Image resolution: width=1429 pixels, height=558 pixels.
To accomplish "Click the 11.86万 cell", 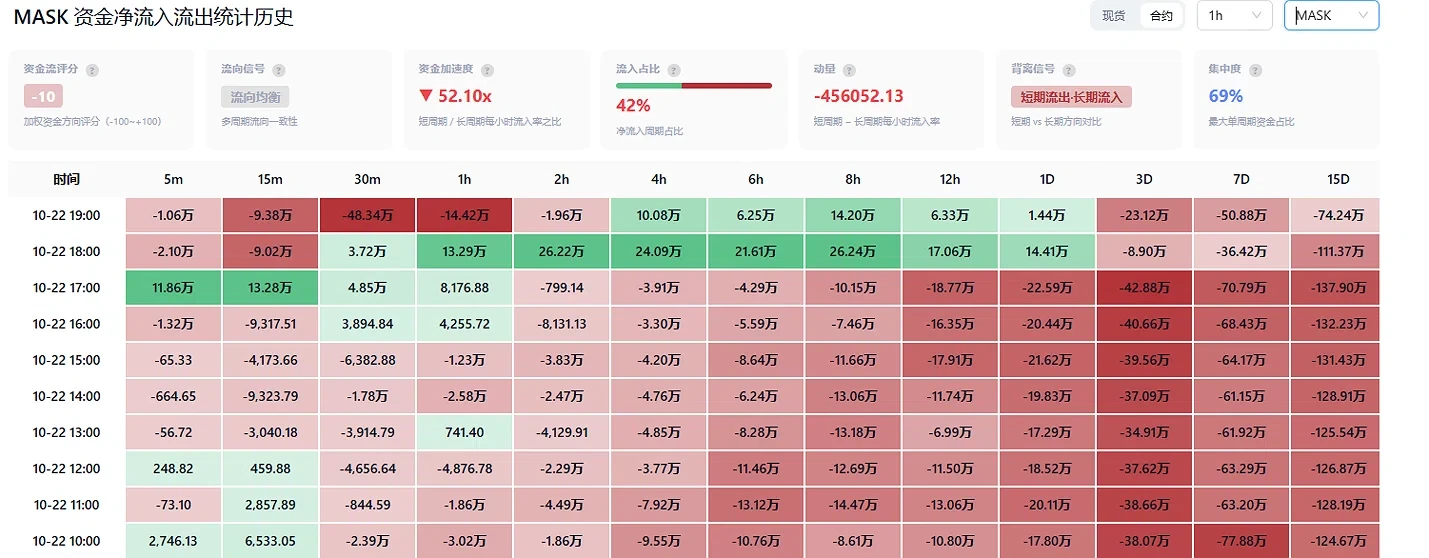I will 174,287.
